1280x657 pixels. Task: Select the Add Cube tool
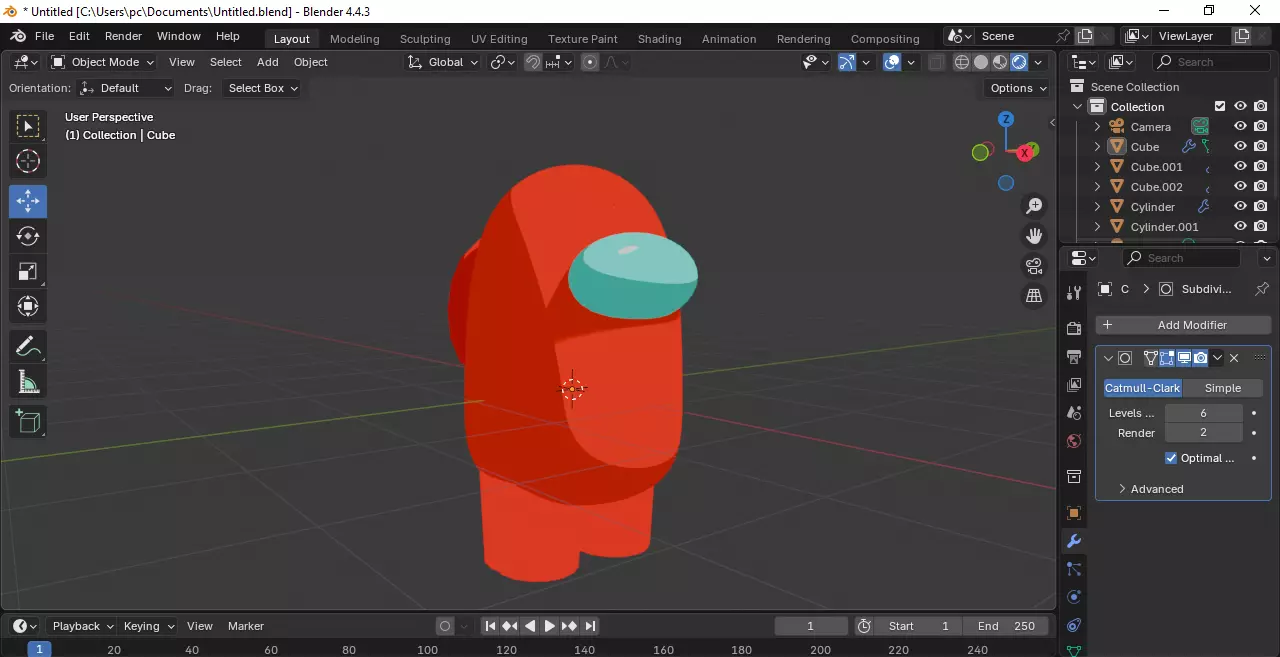tap(28, 422)
